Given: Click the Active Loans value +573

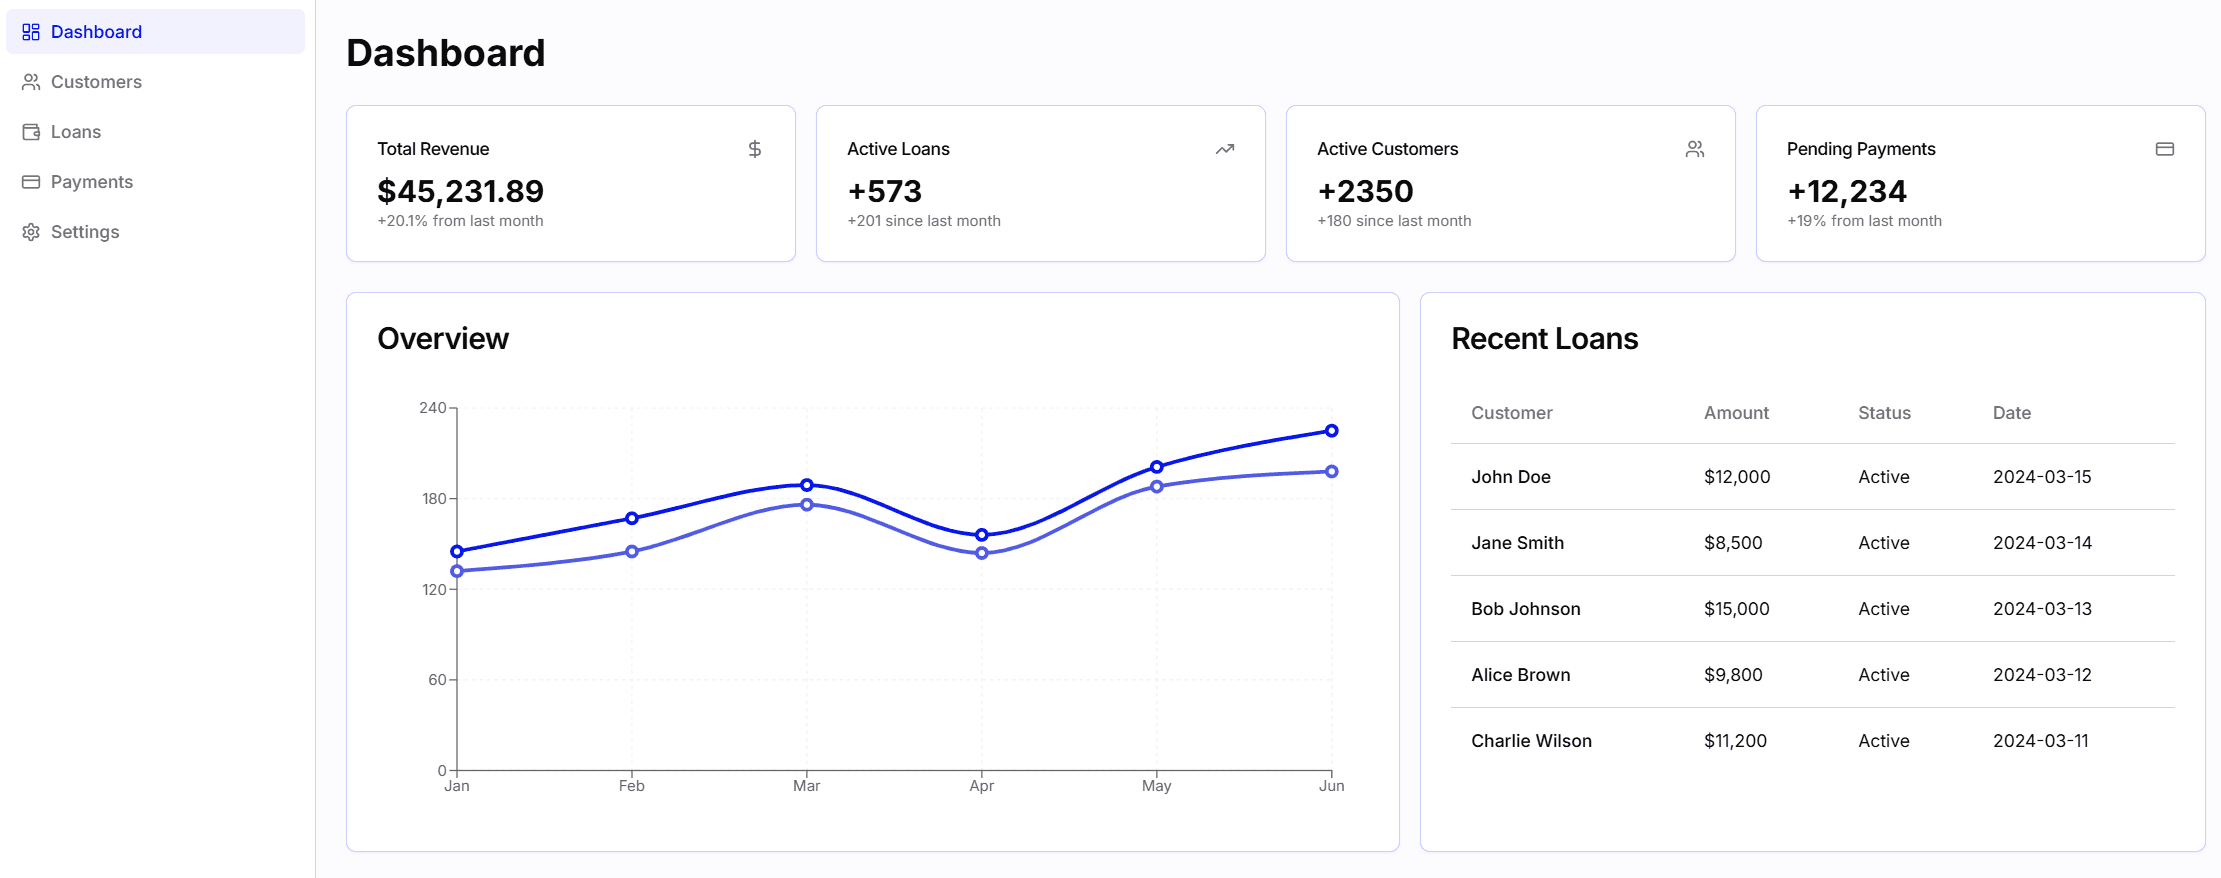Looking at the screenshot, I should tap(885, 191).
